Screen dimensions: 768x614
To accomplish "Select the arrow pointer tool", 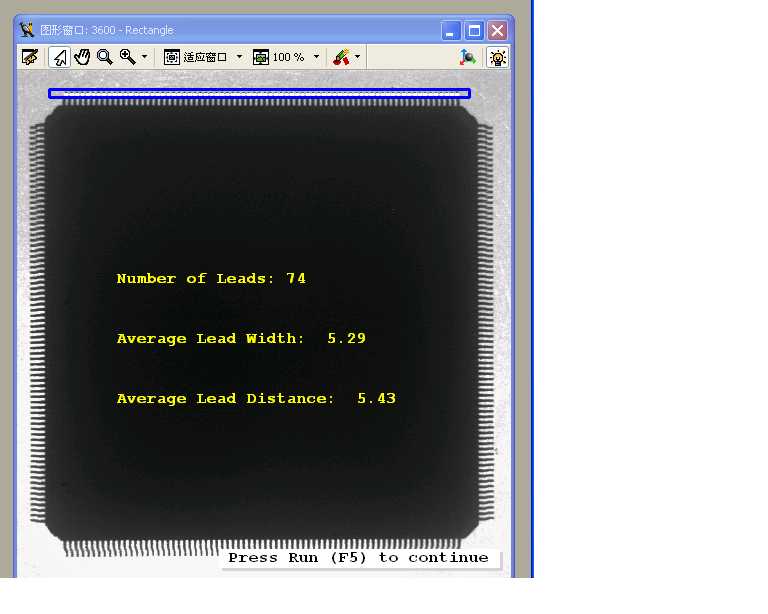I will (60, 57).
